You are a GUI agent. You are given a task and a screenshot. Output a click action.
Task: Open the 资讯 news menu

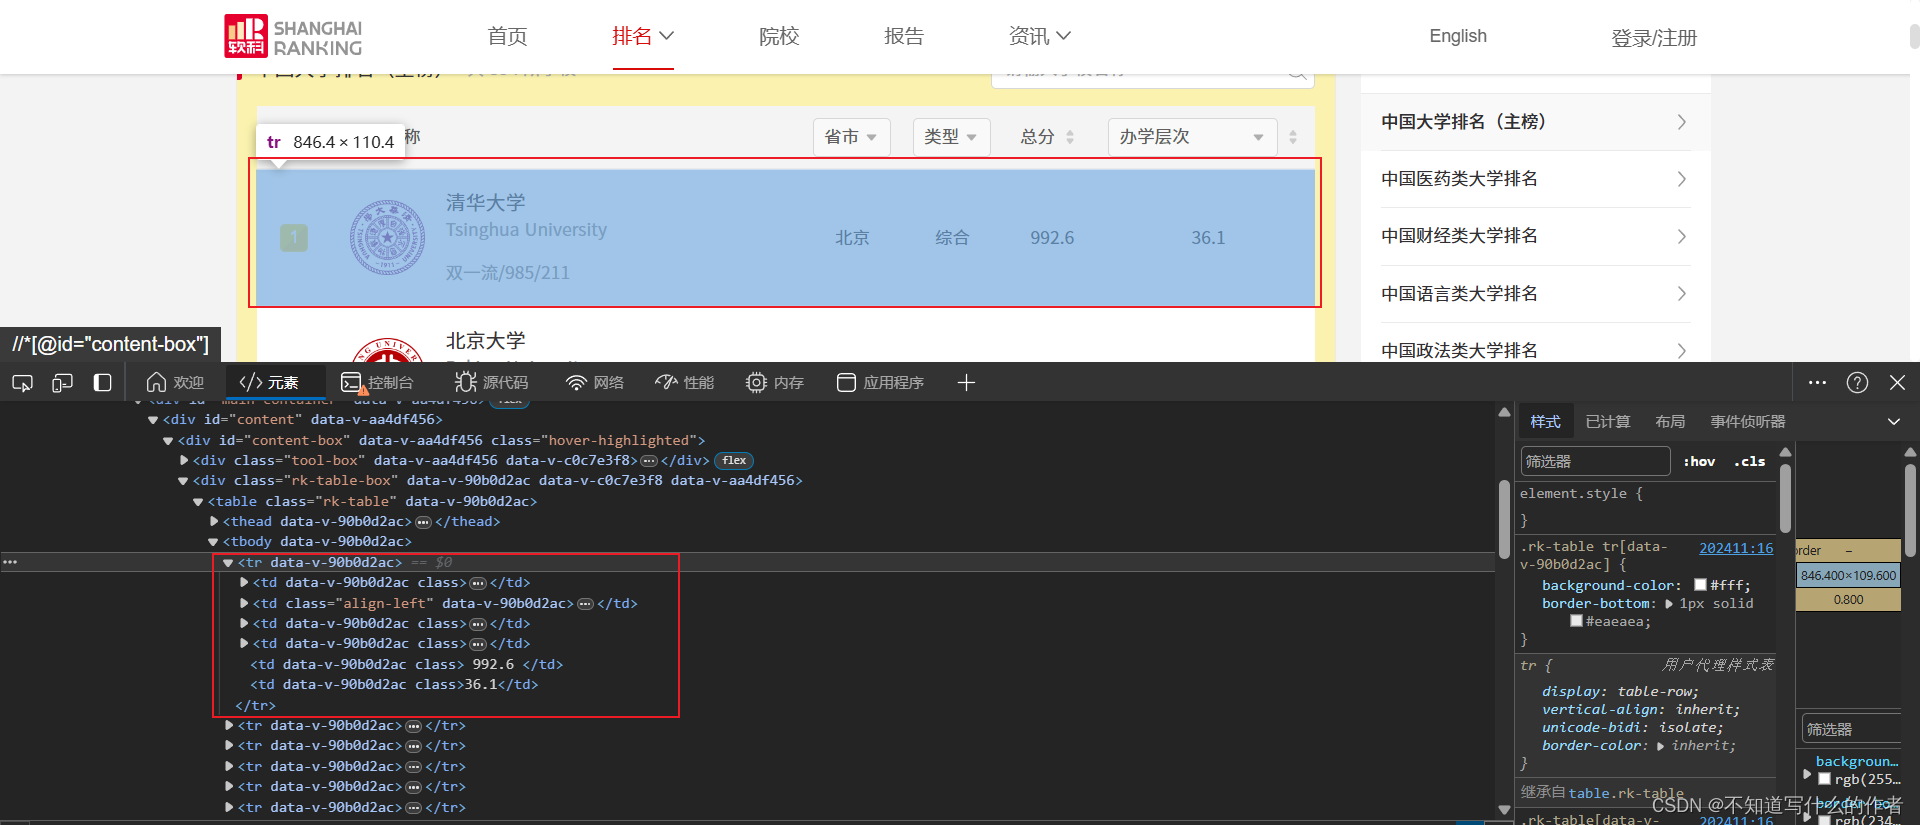(1040, 37)
